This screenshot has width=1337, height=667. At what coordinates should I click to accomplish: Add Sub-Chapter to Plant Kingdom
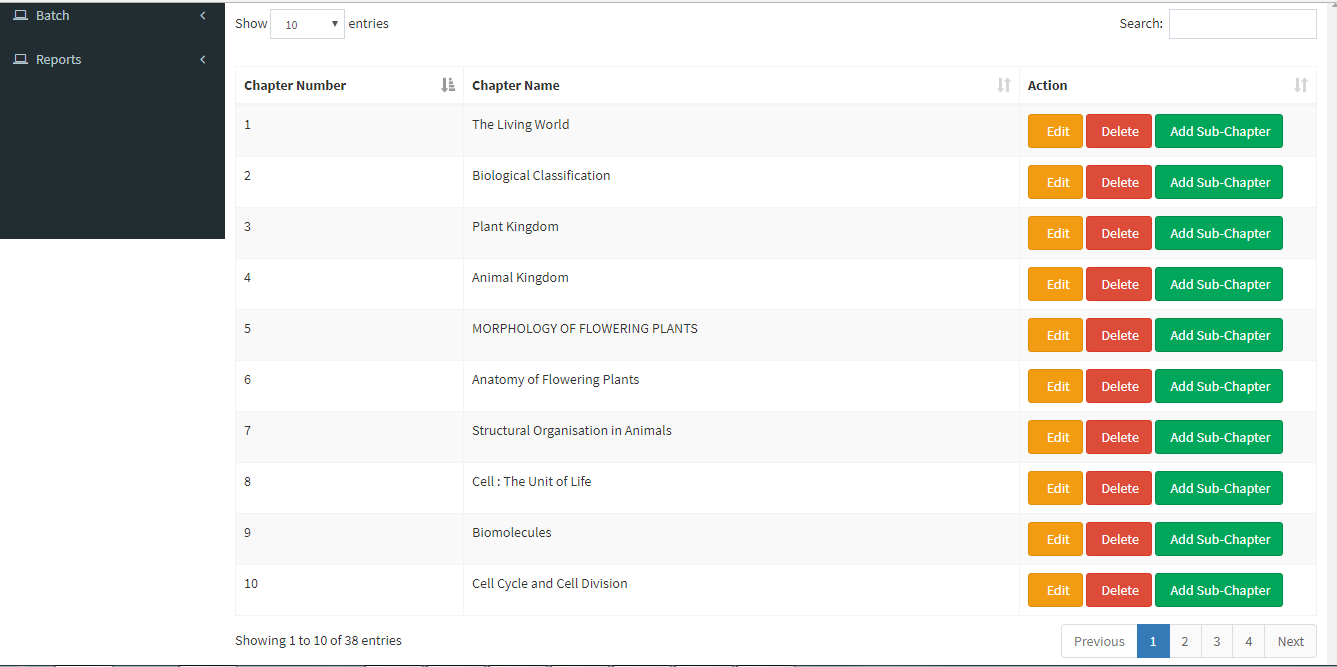1218,233
